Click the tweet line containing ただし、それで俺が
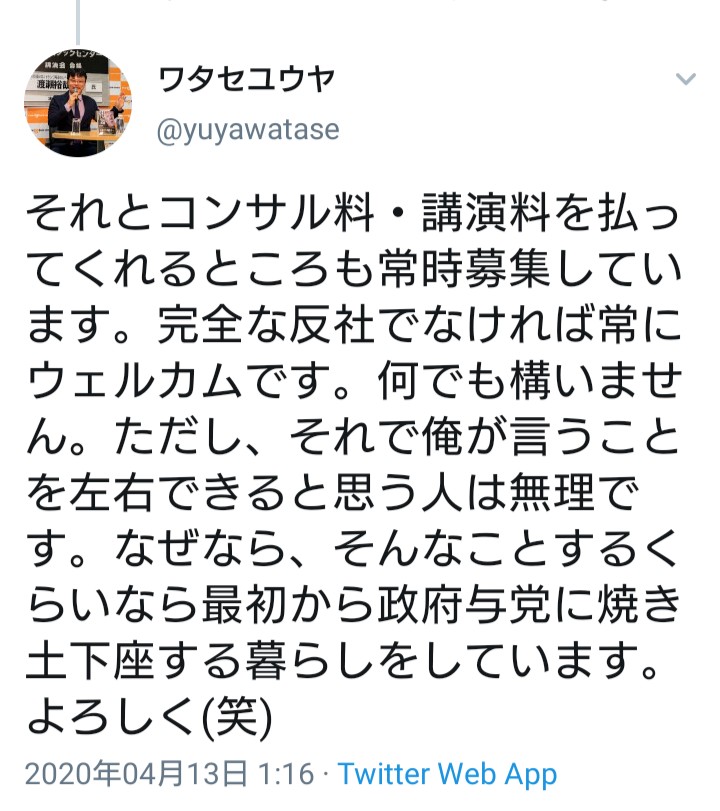 [353, 437]
